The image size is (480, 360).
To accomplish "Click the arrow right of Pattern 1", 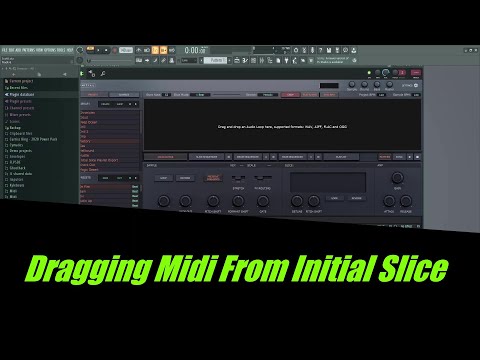I will (x=229, y=60).
